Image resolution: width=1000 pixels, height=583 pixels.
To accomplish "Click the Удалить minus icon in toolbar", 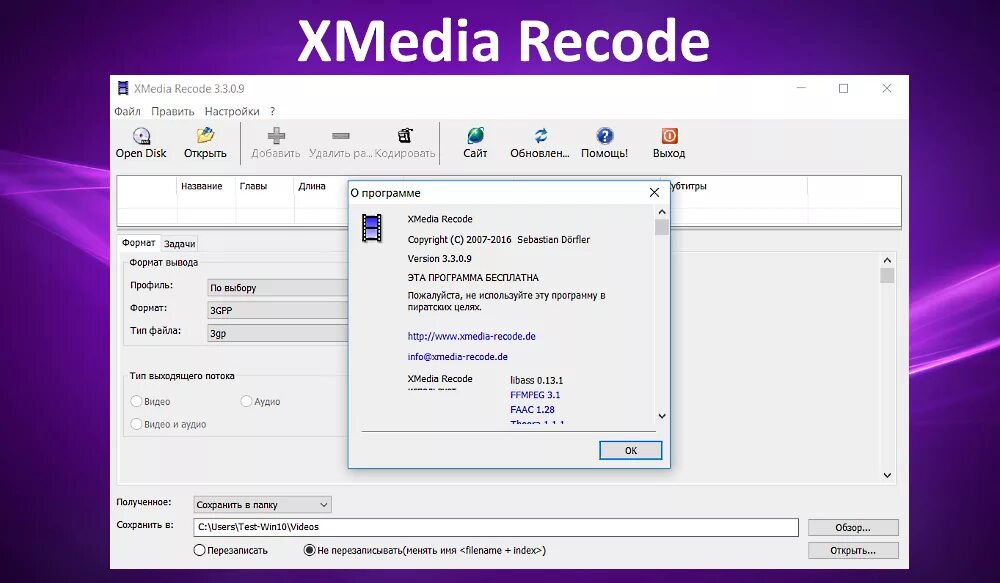I will pos(341,135).
